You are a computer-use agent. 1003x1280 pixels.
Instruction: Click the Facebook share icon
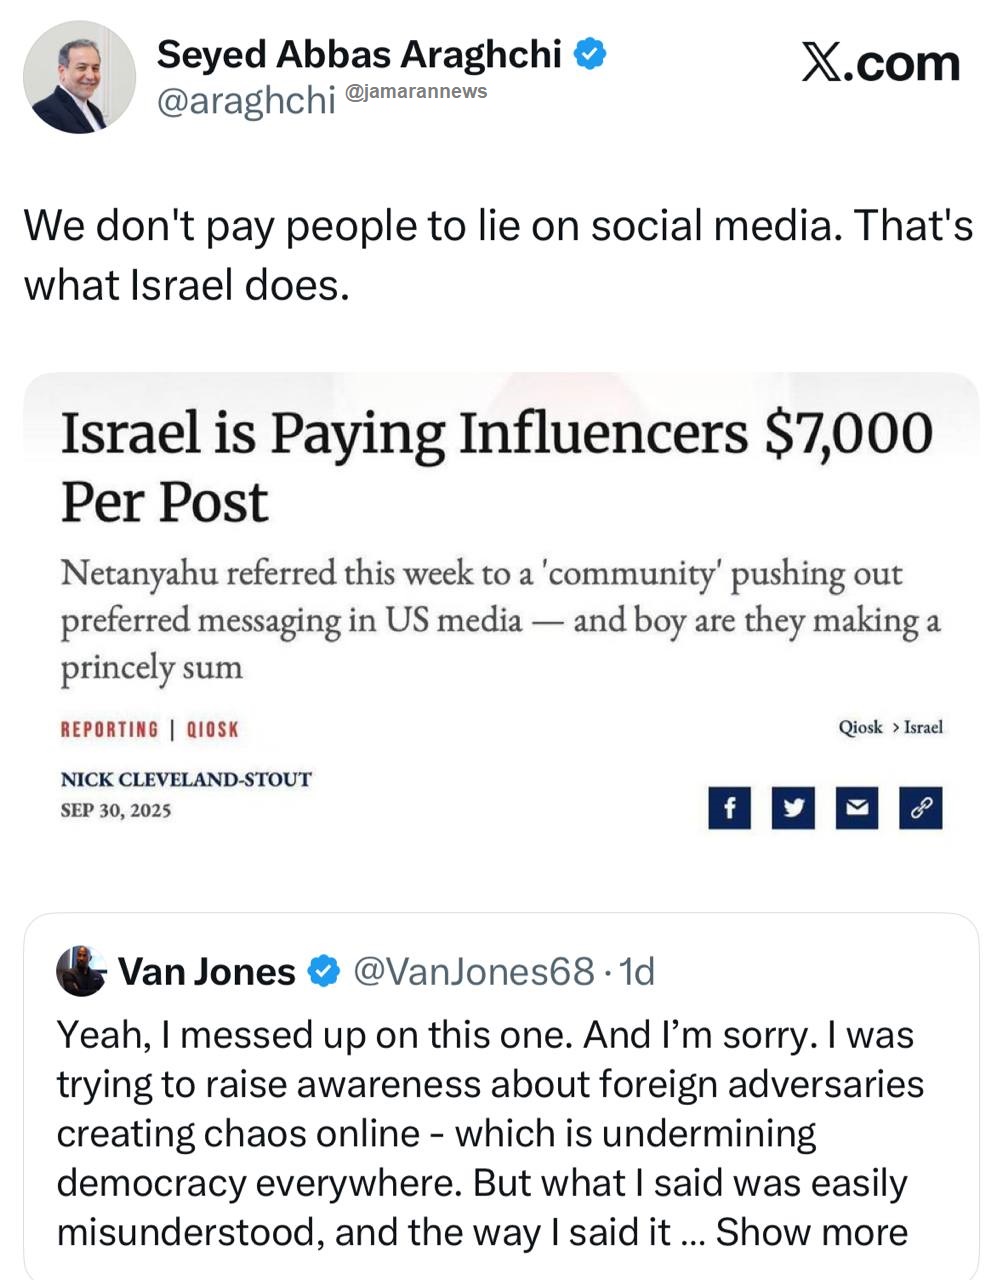pyautogui.click(x=729, y=808)
